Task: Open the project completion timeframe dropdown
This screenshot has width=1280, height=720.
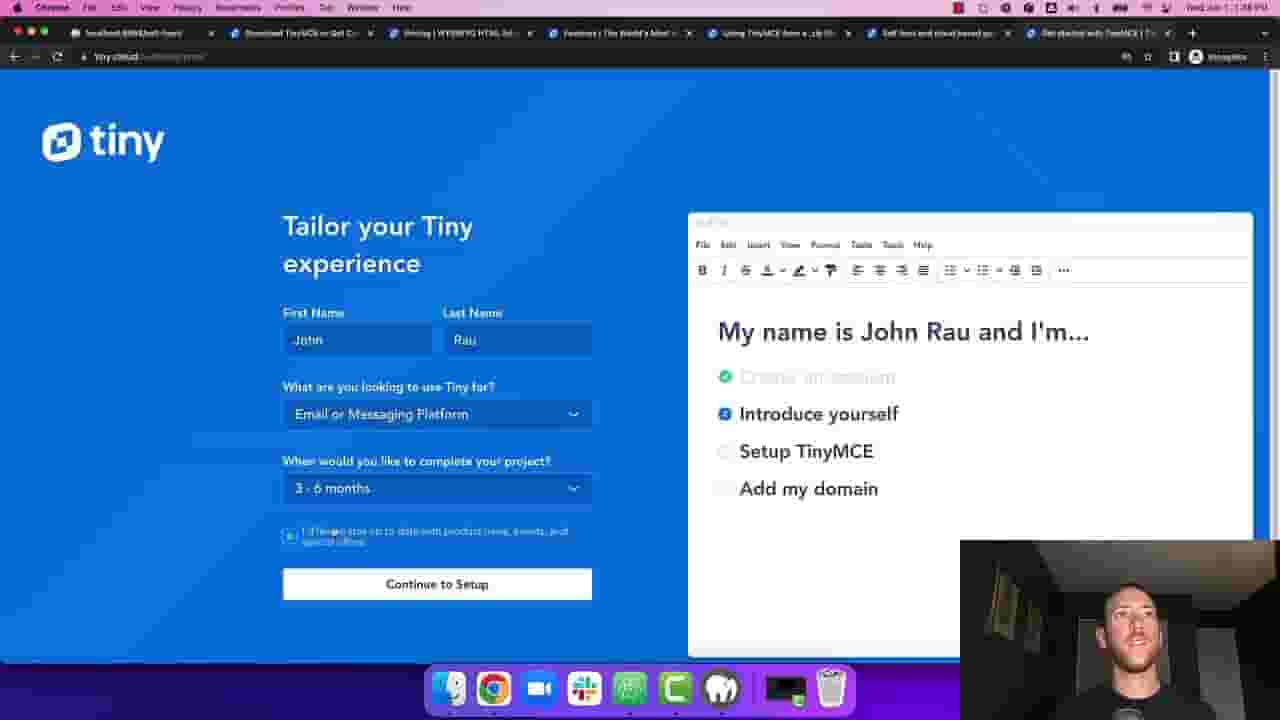Action: pyautogui.click(x=437, y=488)
